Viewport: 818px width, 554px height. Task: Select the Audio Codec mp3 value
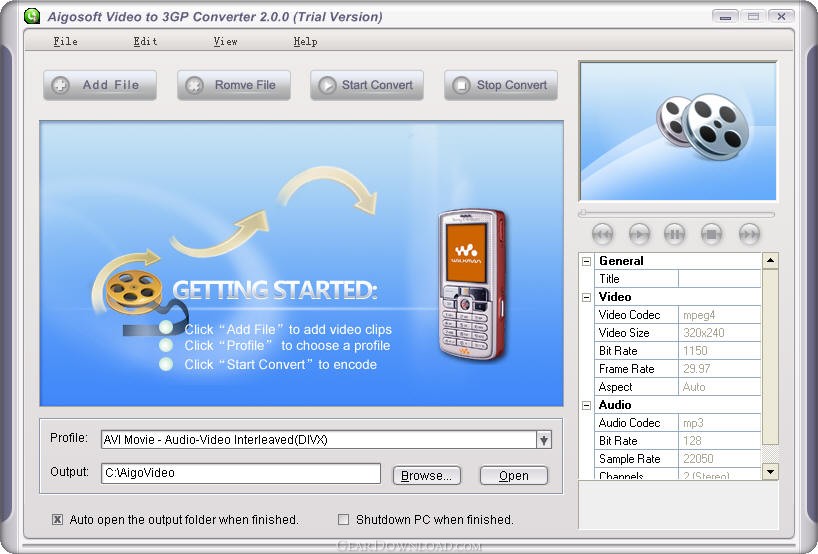[719, 423]
